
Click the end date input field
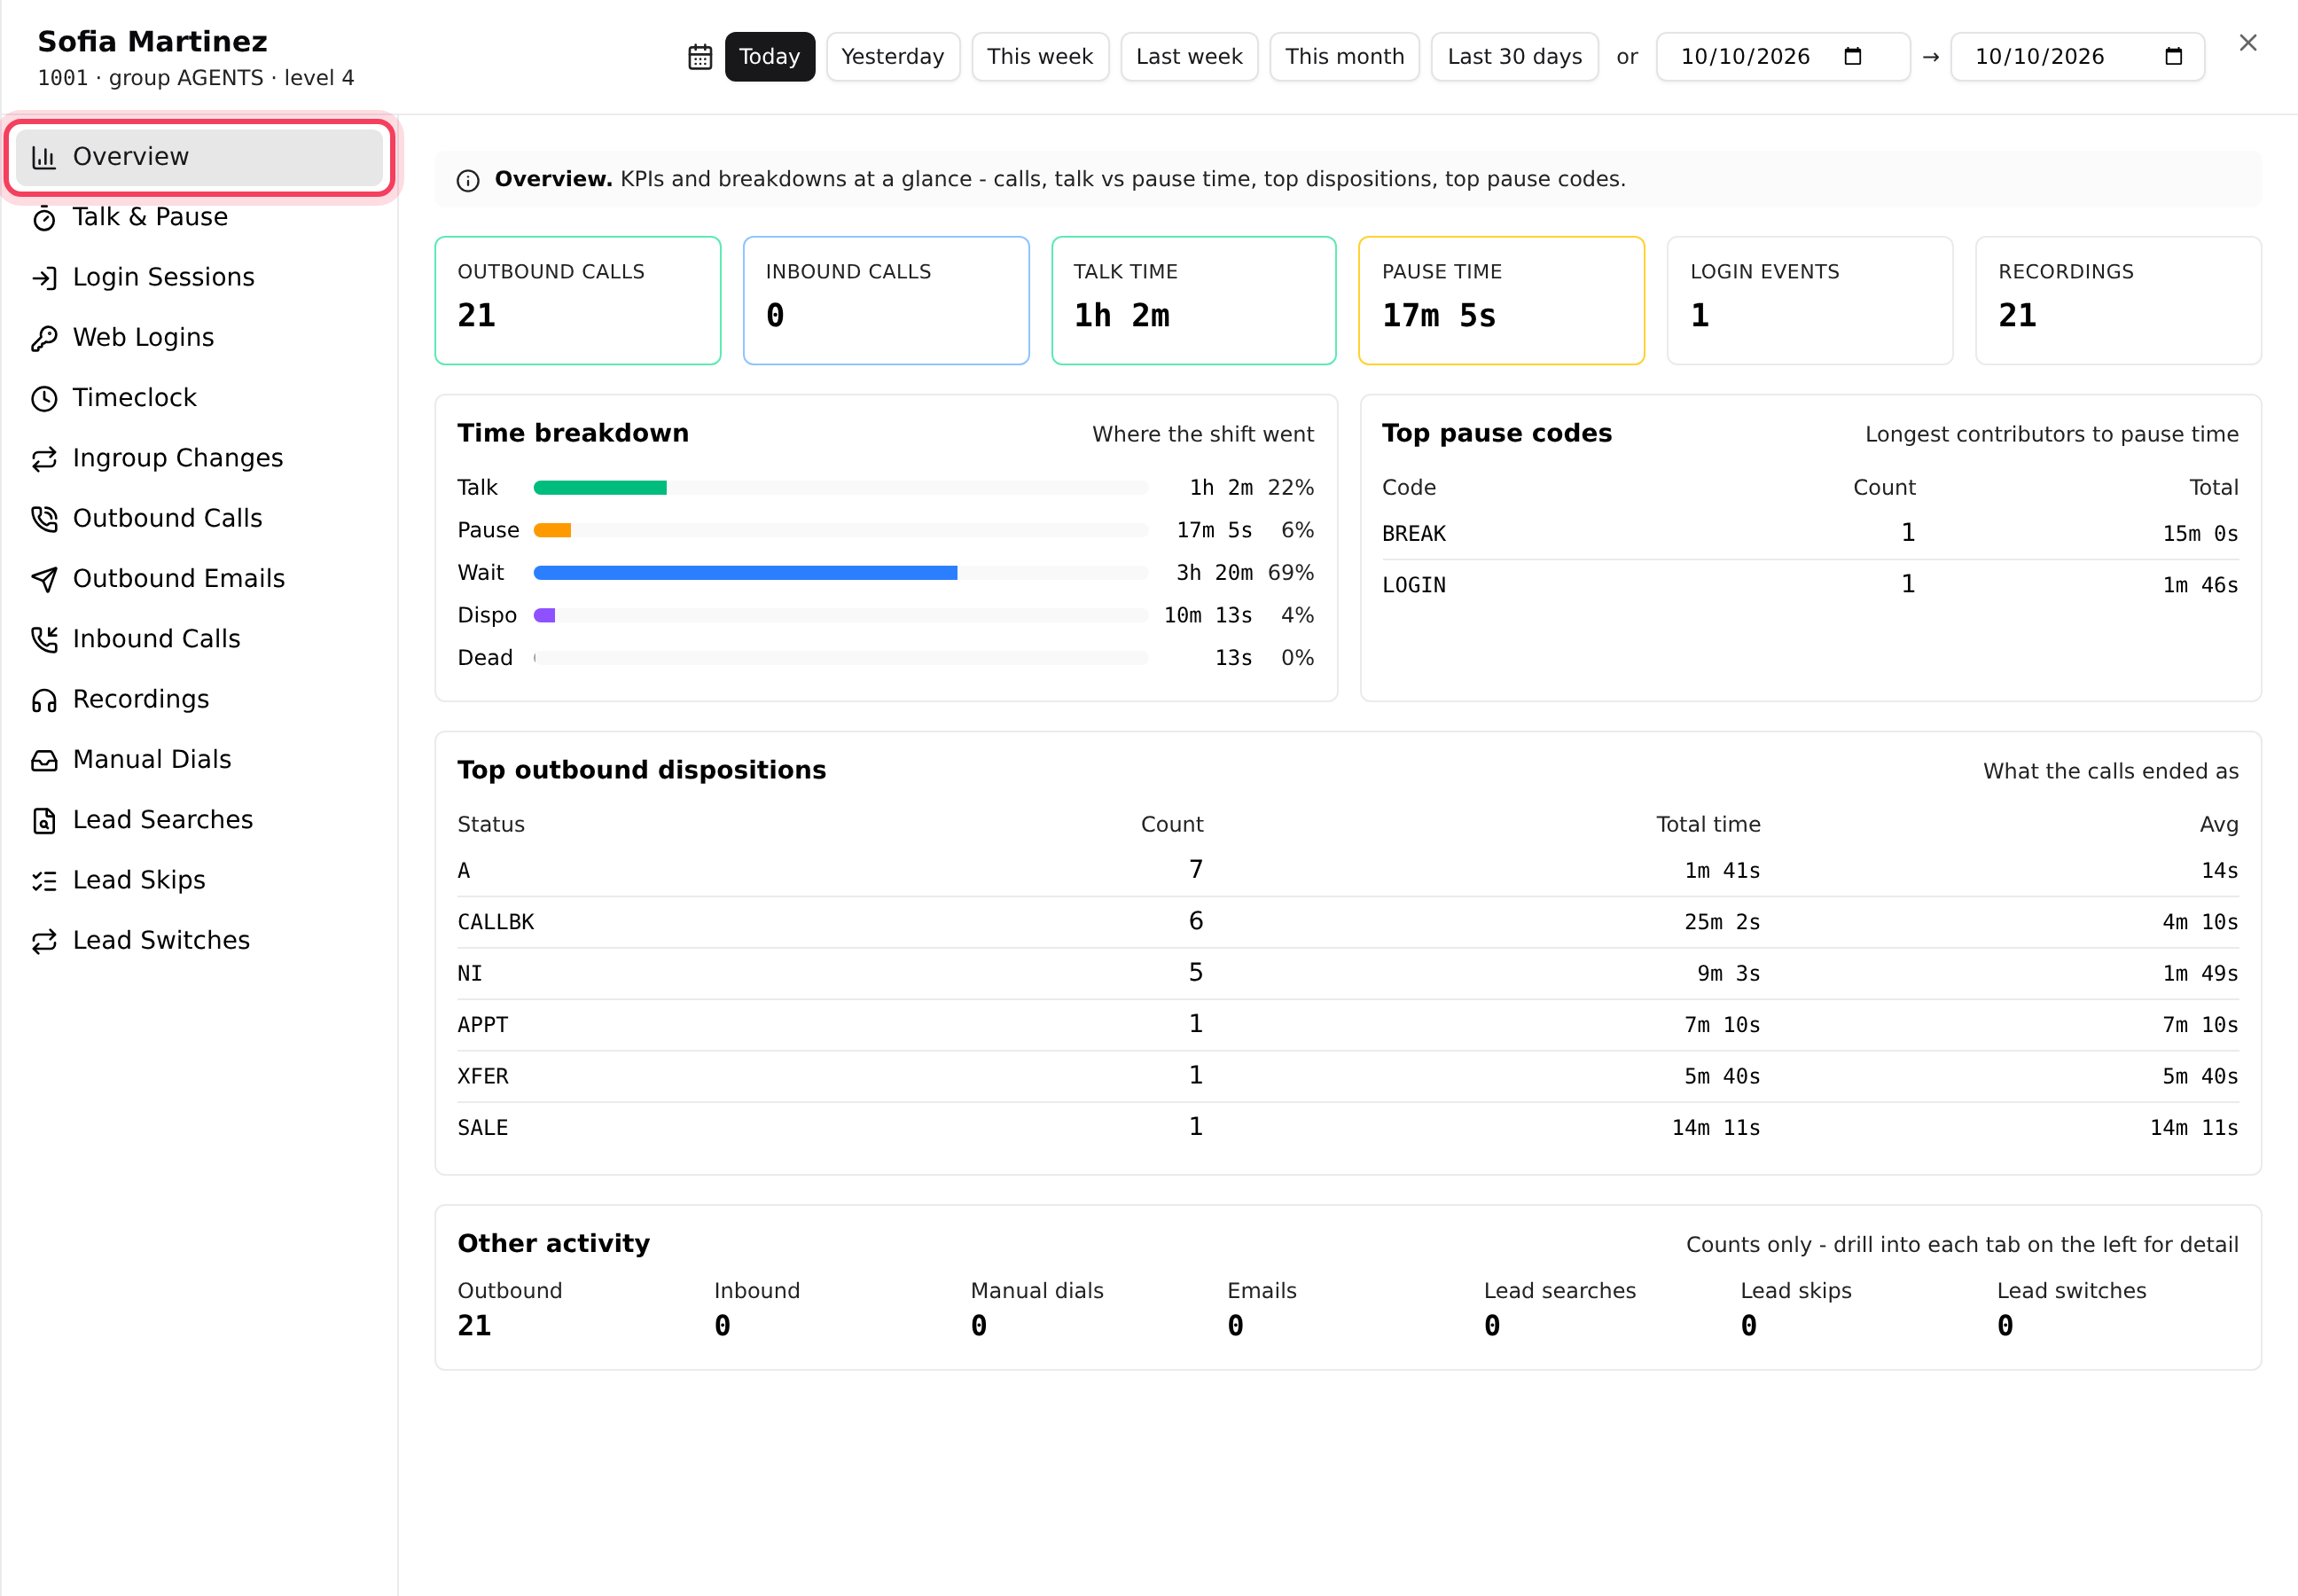point(2077,57)
